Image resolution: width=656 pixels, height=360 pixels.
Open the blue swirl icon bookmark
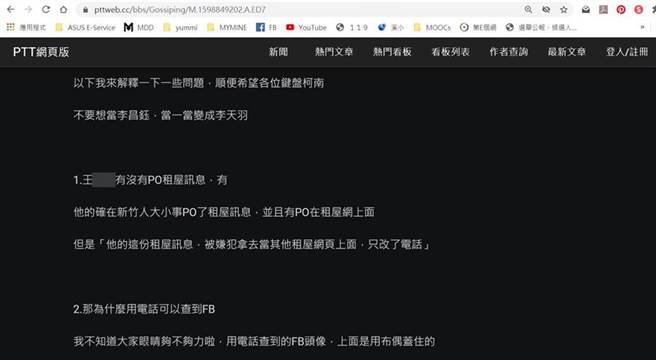coord(391,28)
